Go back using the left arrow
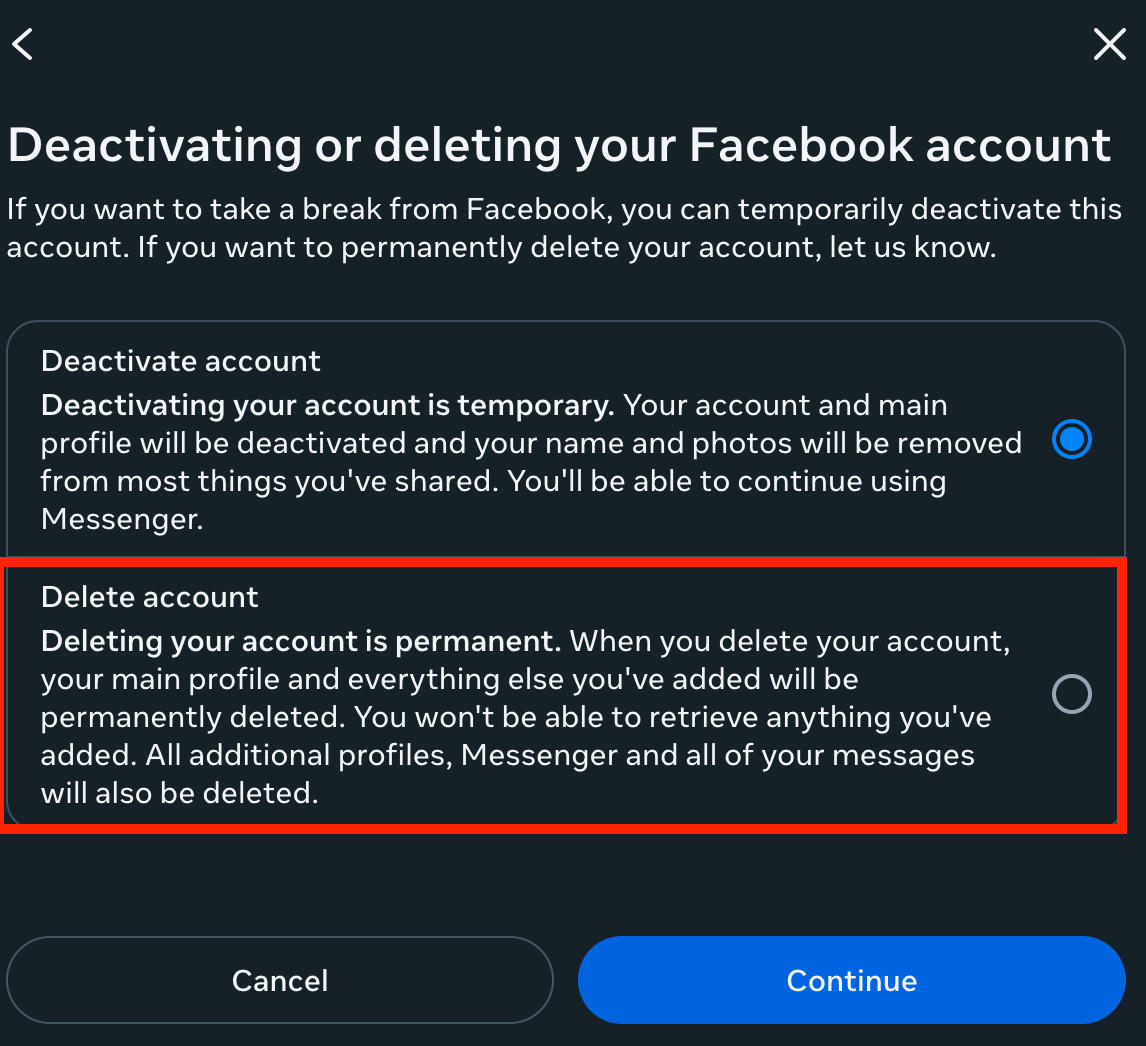Image resolution: width=1146 pixels, height=1046 pixels. [x=22, y=44]
